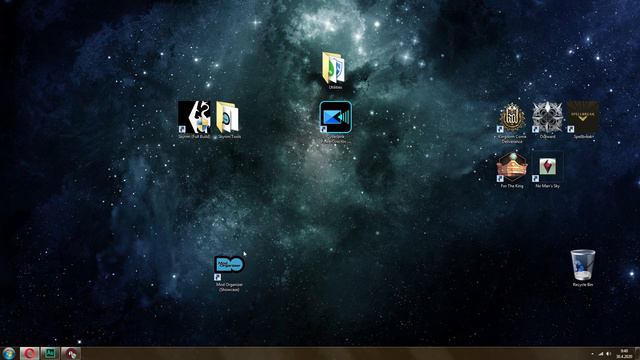Launch the Spellbreak game shortcut
This screenshot has width=640, height=360.
[x=582, y=120]
